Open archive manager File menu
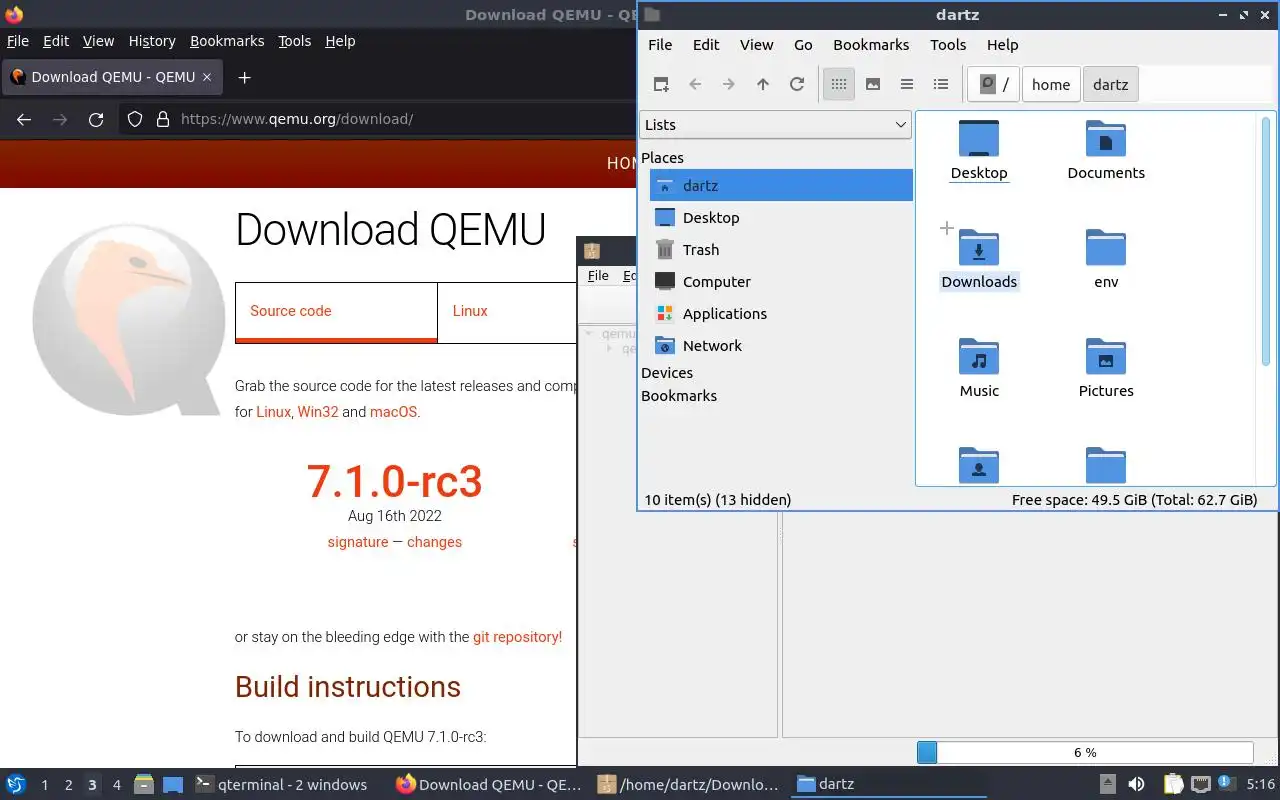 click(598, 275)
